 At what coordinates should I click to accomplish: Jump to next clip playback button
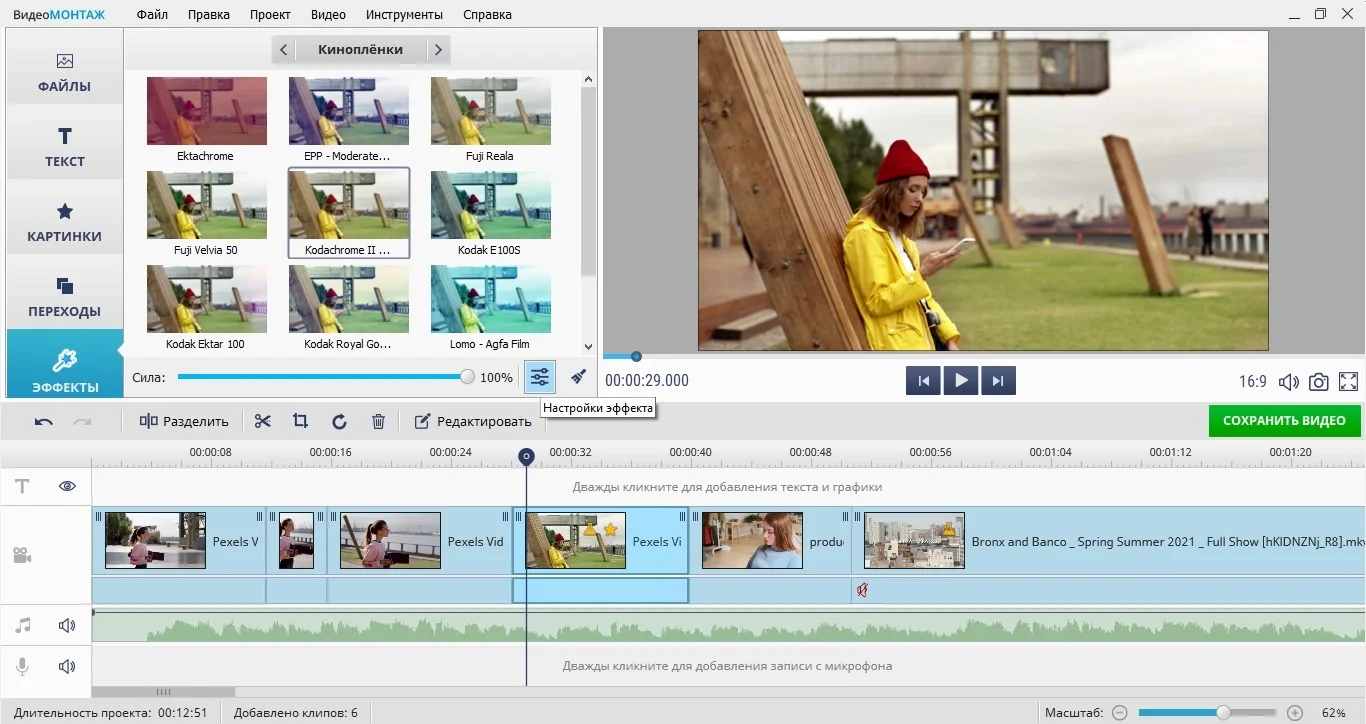[998, 380]
